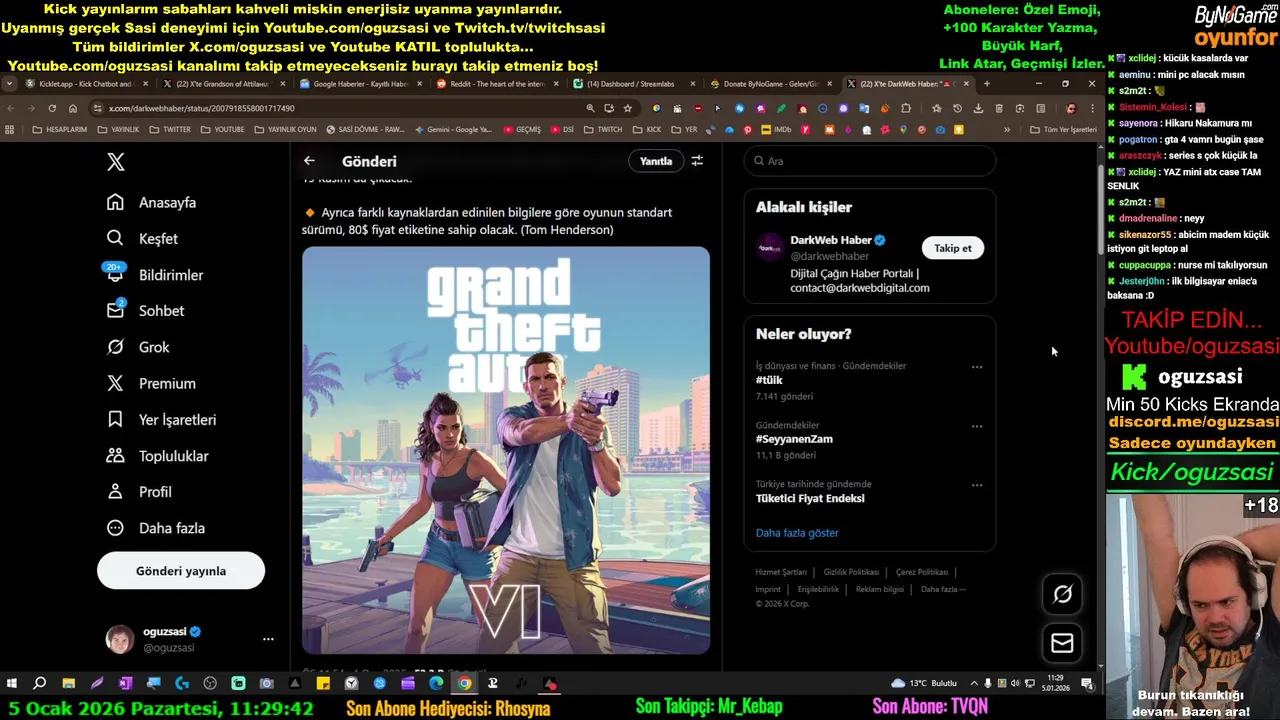The image size is (1280, 720).
Task: Open the Tüm Yer İşaretleri bookmarks folder
Action: (1063, 130)
